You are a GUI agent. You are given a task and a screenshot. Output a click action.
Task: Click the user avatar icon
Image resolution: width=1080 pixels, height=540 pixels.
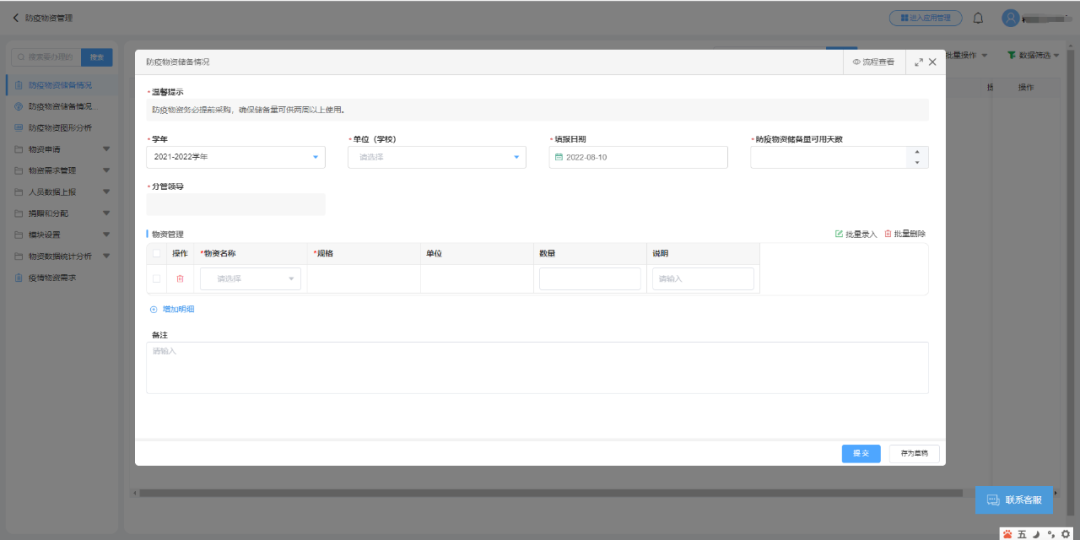coord(1011,18)
